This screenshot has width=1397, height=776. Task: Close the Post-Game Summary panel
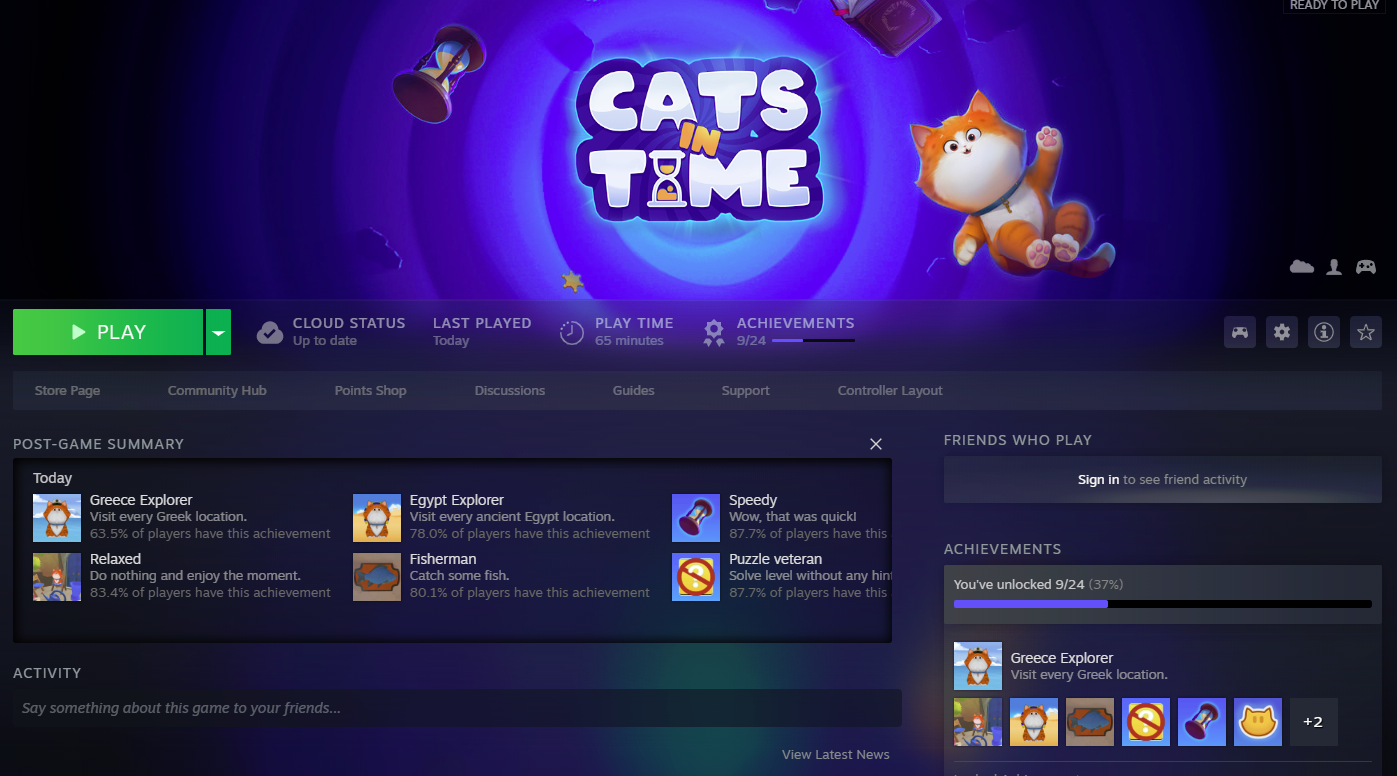[x=876, y=444]
